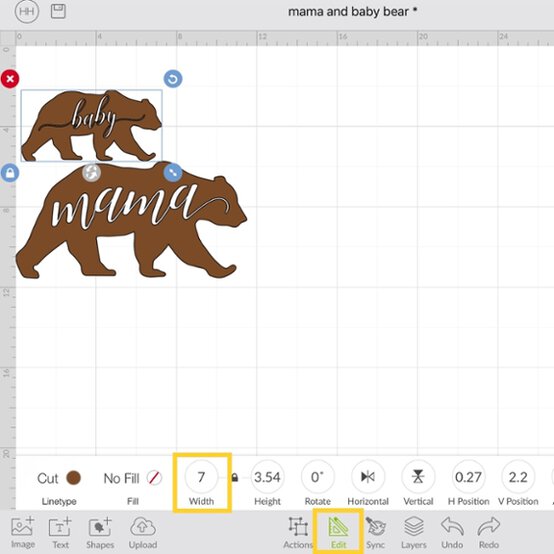This screenshot has width=554, height=554.
Task: Edit the Rotate value 0°
Action: click(x=317, y=477)
